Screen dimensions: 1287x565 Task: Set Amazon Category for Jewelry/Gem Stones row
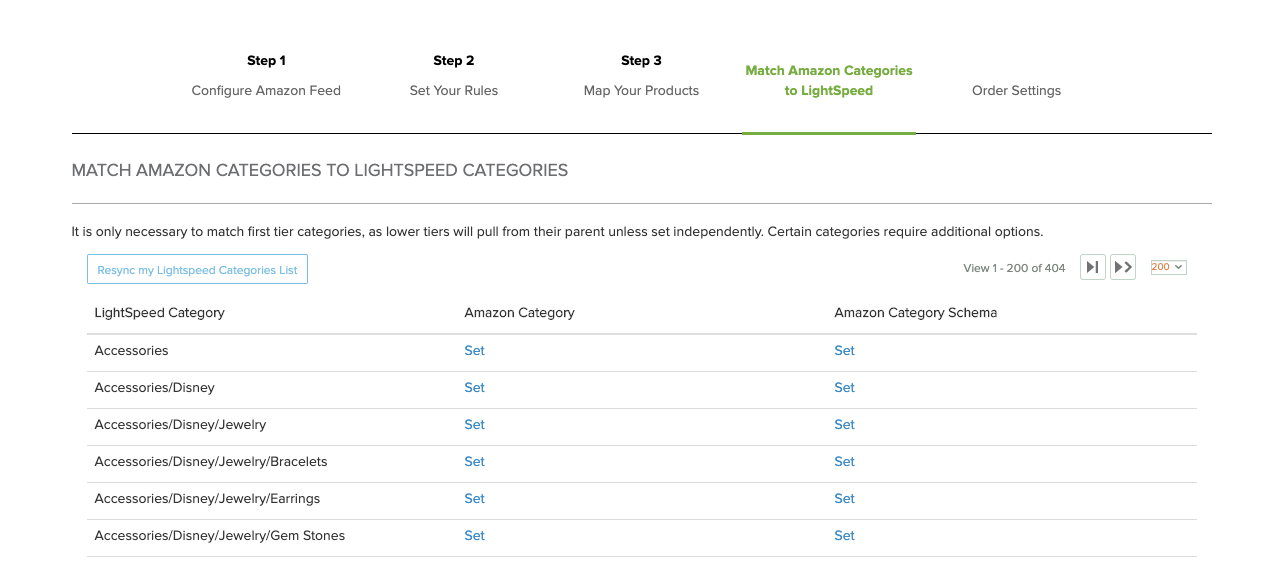[x=474, y=536]
